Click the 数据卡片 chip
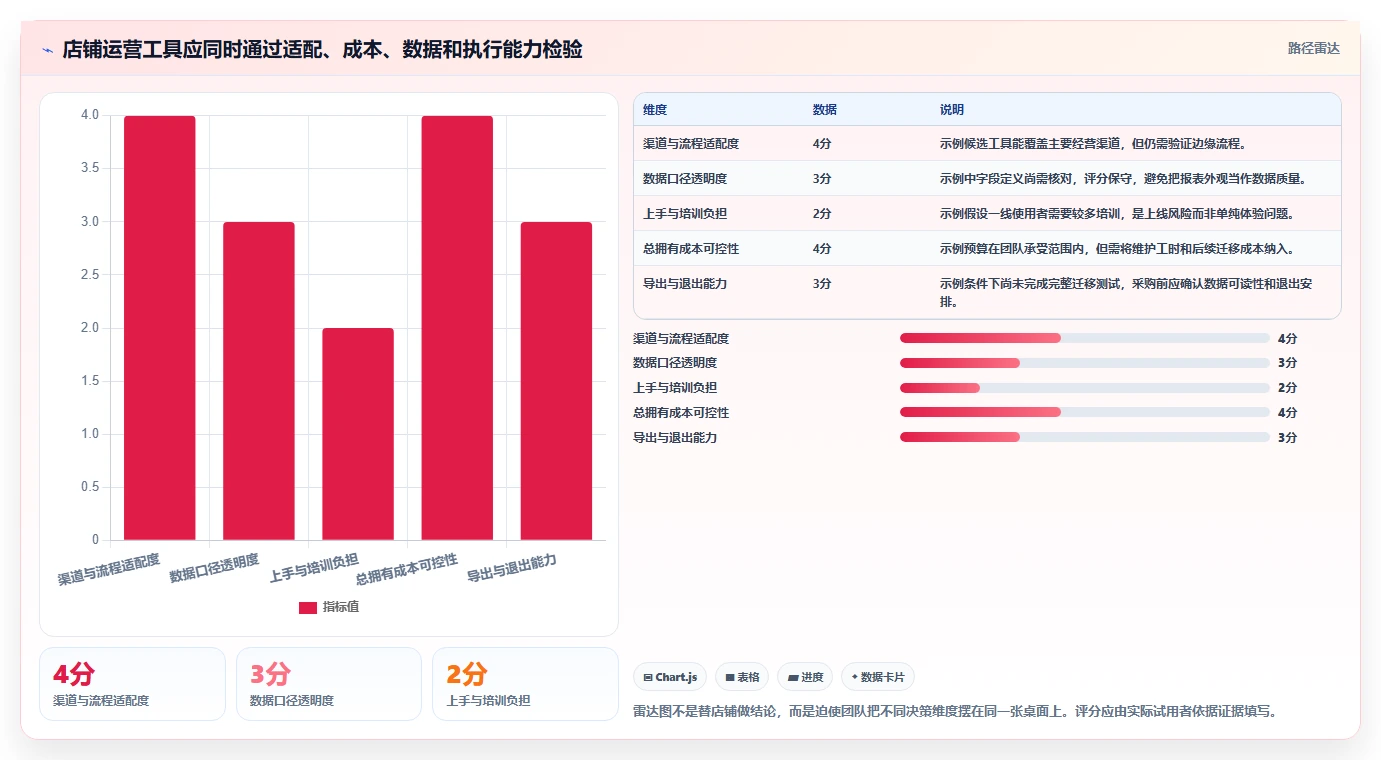This screenshot has width=1381, height=760. point(878,677)
